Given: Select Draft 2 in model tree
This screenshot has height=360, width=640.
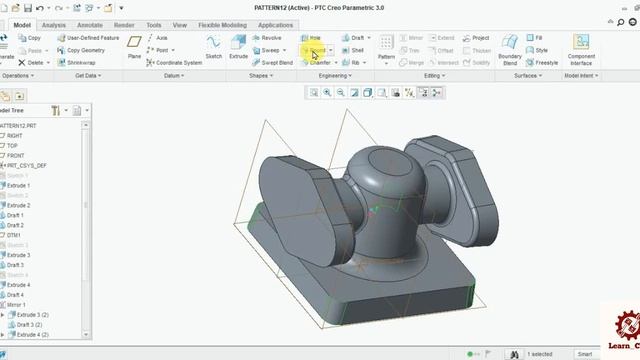Looking at the screenshot, I should [x=12, y=225].
